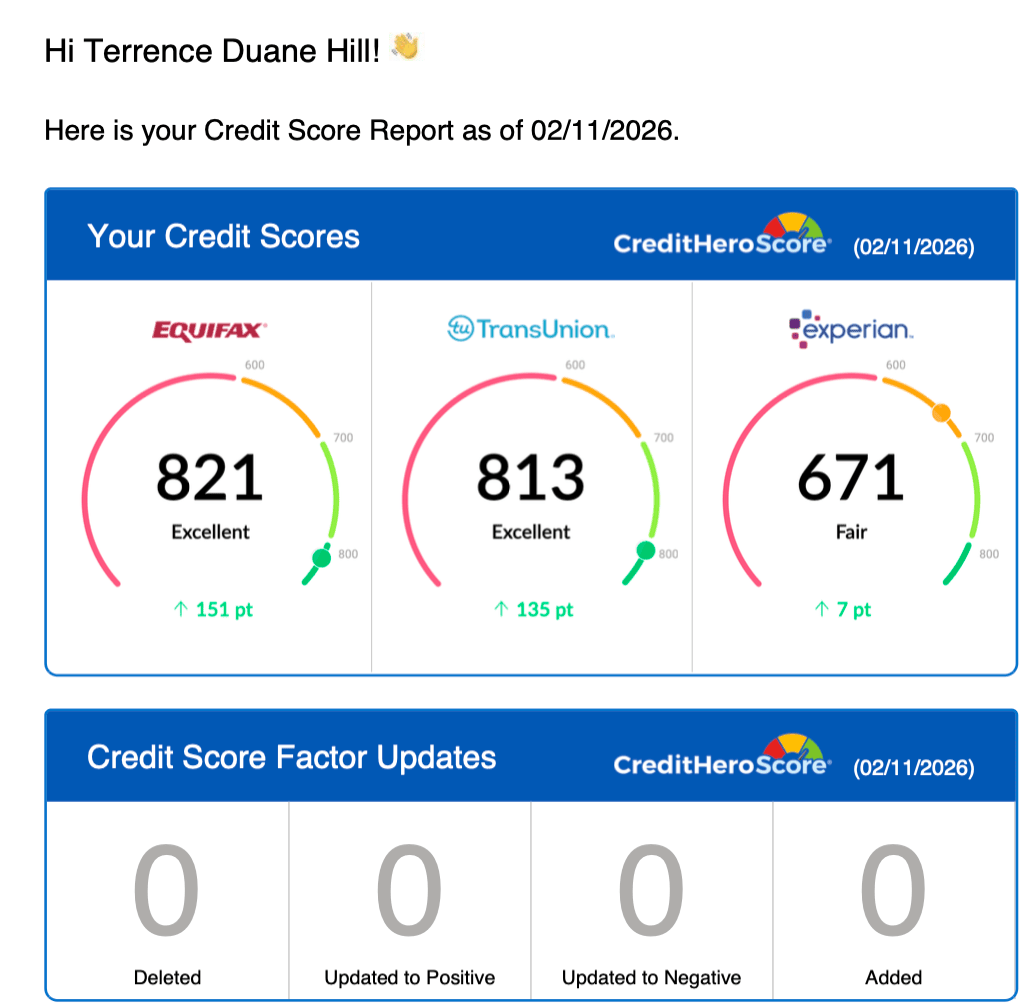1020x1004 pixels.
Task: Select the Experian score 671
Action: pos(851,477)
